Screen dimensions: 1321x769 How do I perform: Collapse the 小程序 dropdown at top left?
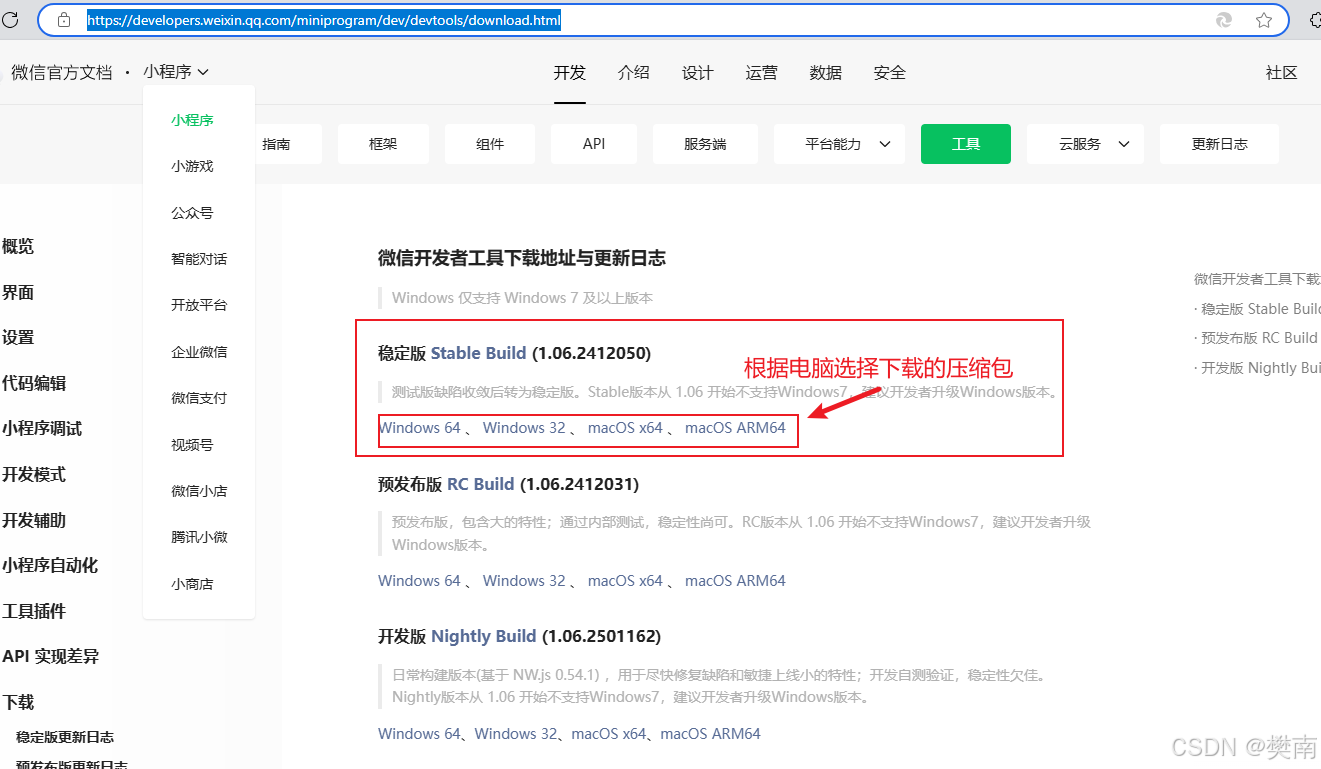pos(176,72)
